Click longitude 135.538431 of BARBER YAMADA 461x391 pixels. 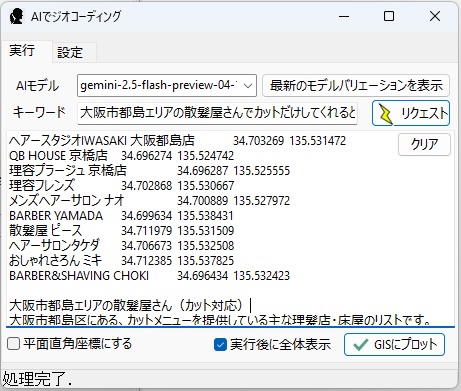point(205,216)
